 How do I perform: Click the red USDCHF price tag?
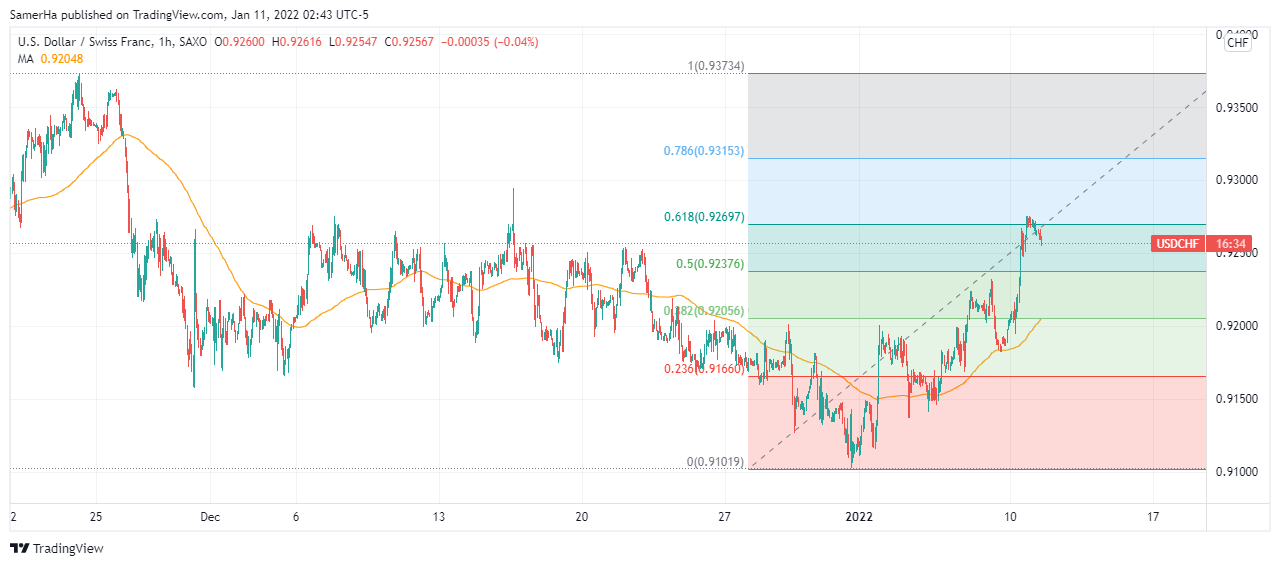pos(1179,243)
